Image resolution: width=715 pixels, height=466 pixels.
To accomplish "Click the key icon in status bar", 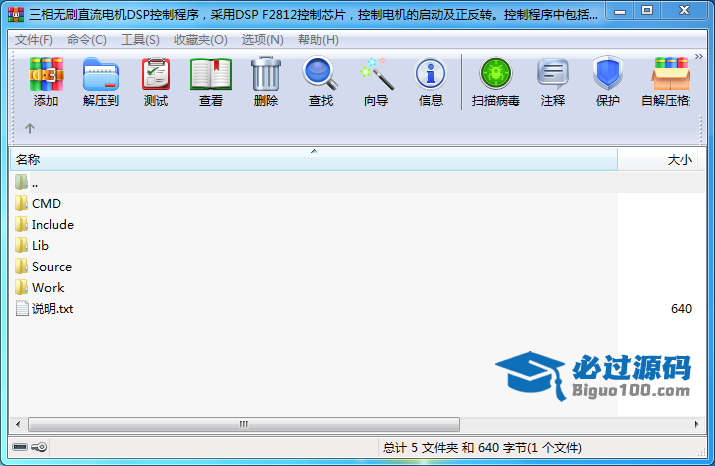I will [39, 447].
